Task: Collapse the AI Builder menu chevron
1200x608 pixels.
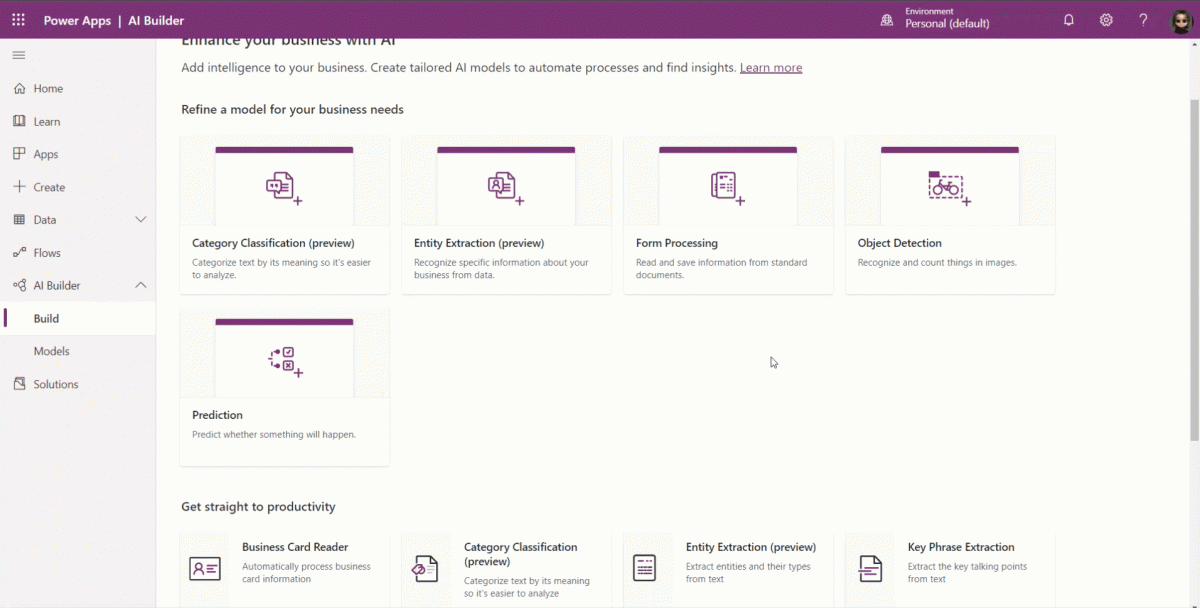Action: point(141,285)
